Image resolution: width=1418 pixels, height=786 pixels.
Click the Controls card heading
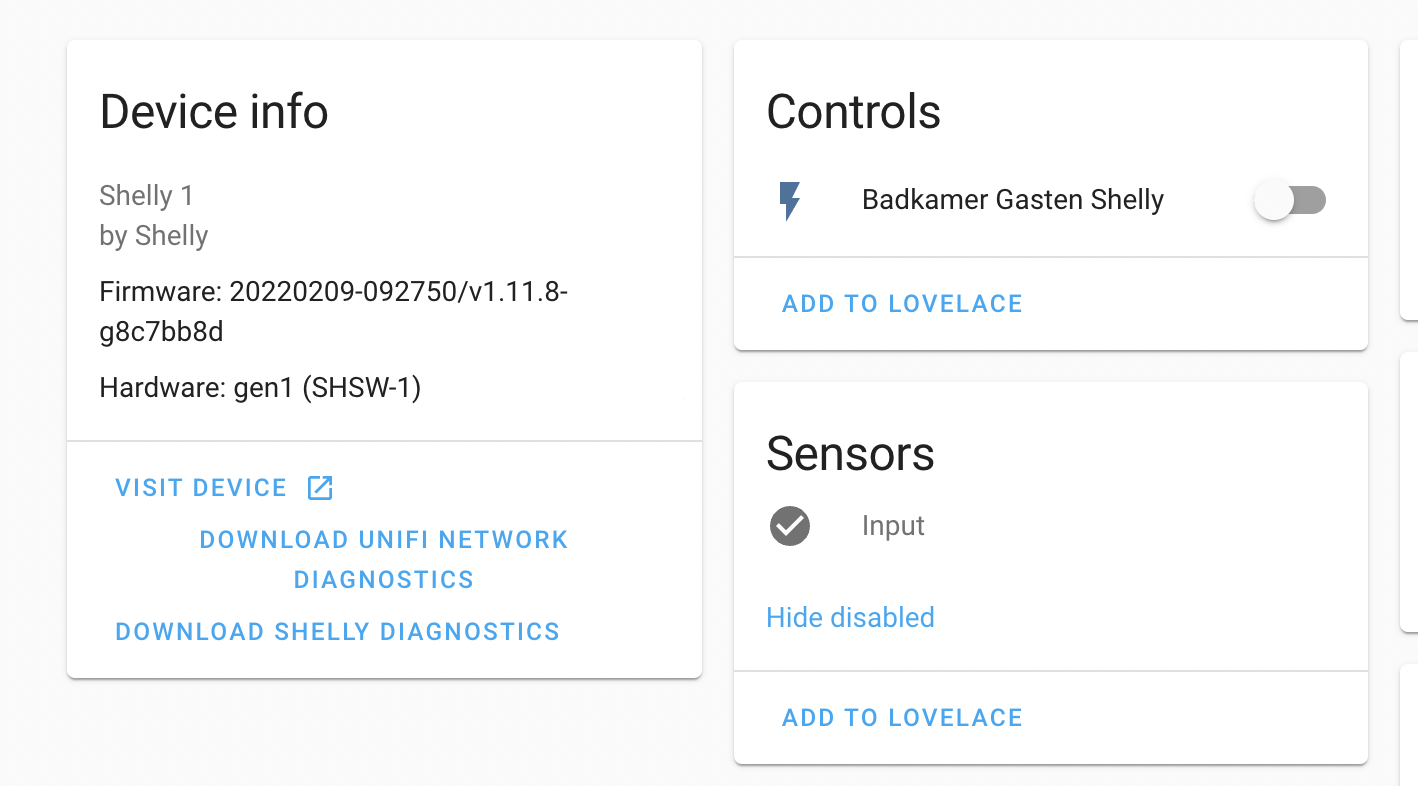(853, 111)
